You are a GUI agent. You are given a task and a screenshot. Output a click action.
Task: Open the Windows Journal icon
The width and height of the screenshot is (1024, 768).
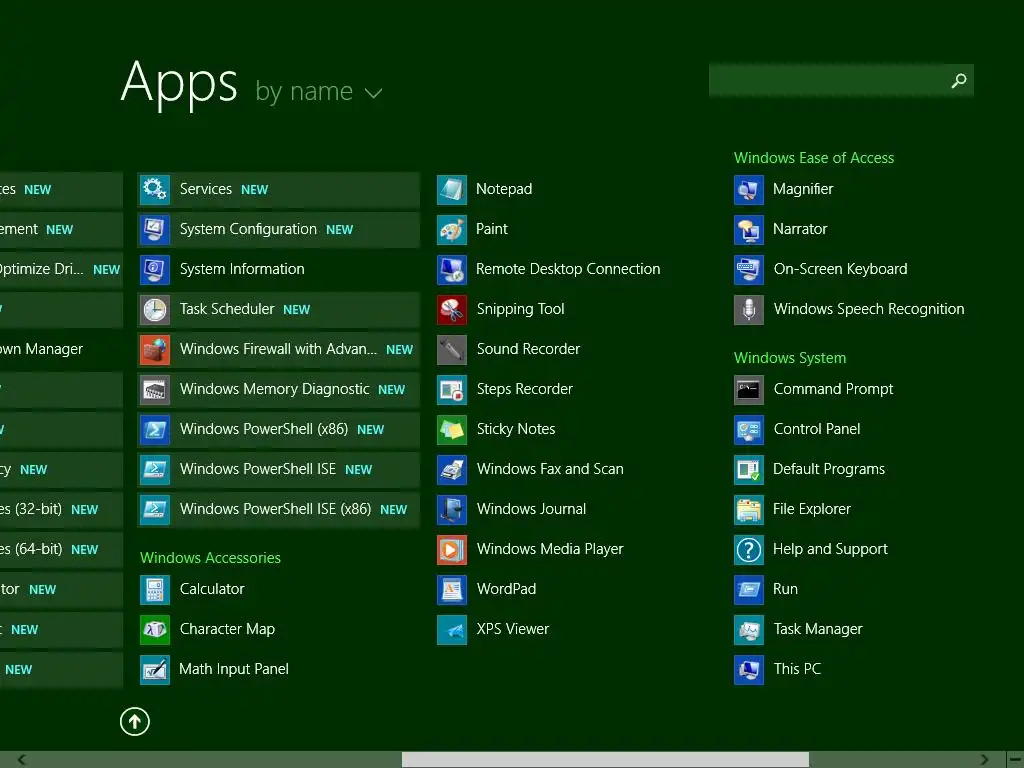pyautogui.click(x=452, y=509)
